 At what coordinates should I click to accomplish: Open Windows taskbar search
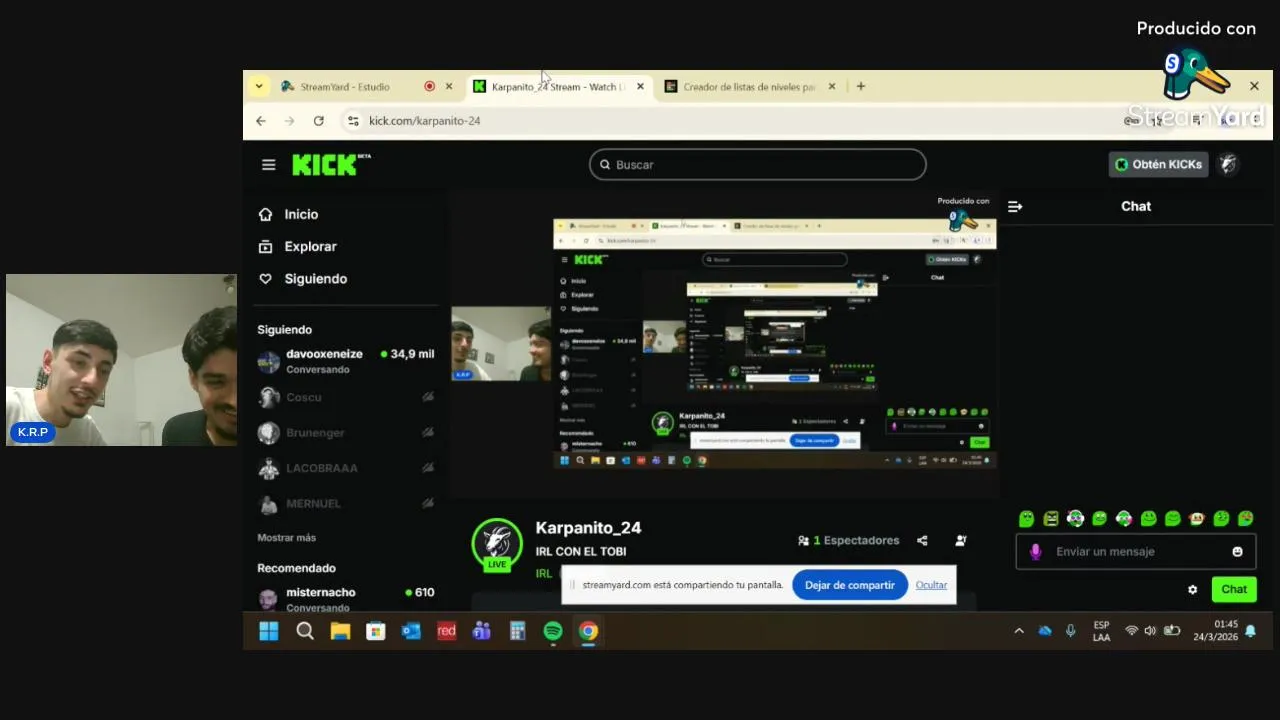[x=305, y=631]
